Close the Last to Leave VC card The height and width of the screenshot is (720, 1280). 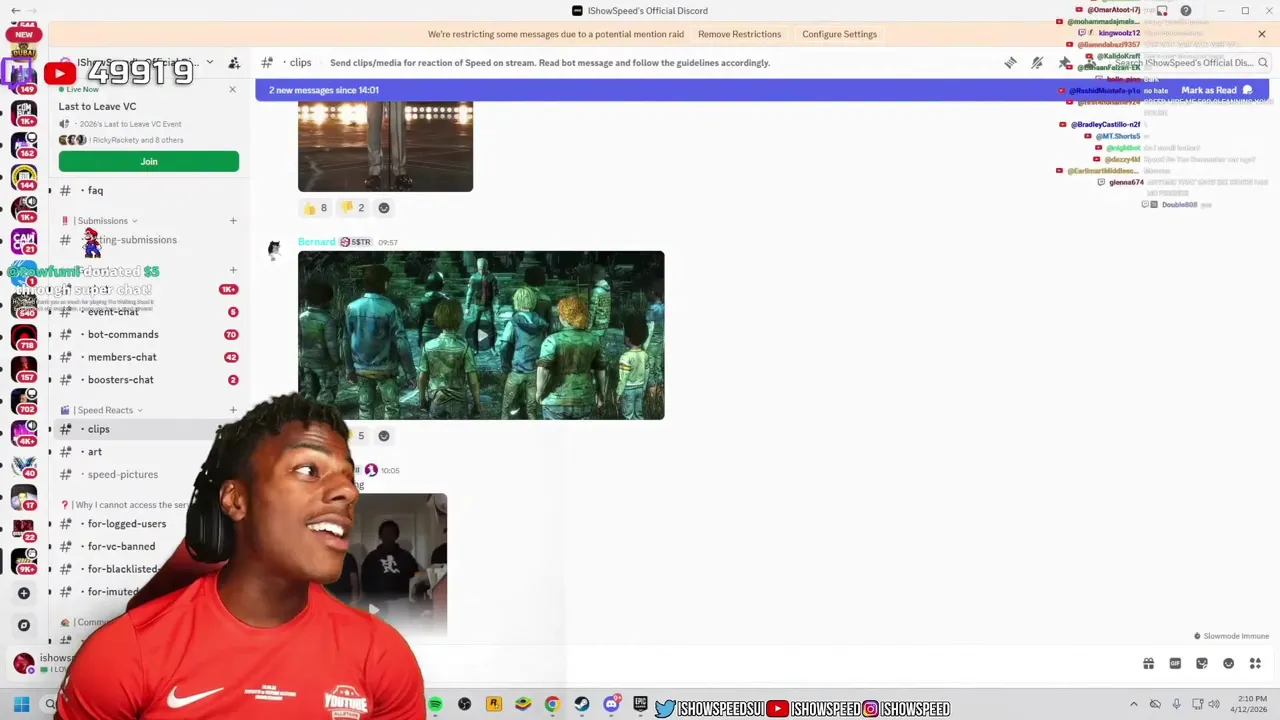233,89
